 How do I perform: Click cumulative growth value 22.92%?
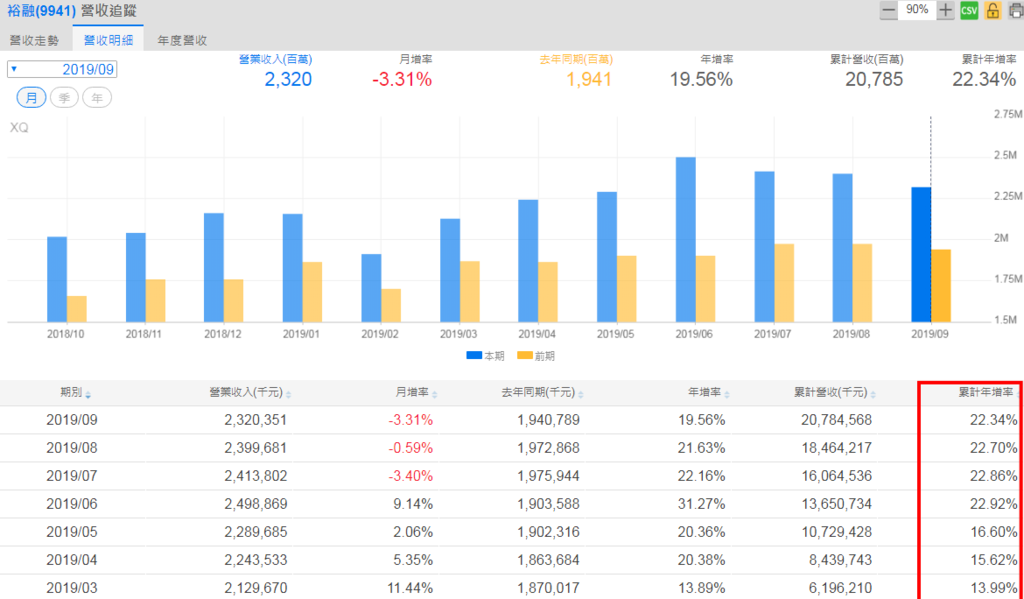(993, 504)
